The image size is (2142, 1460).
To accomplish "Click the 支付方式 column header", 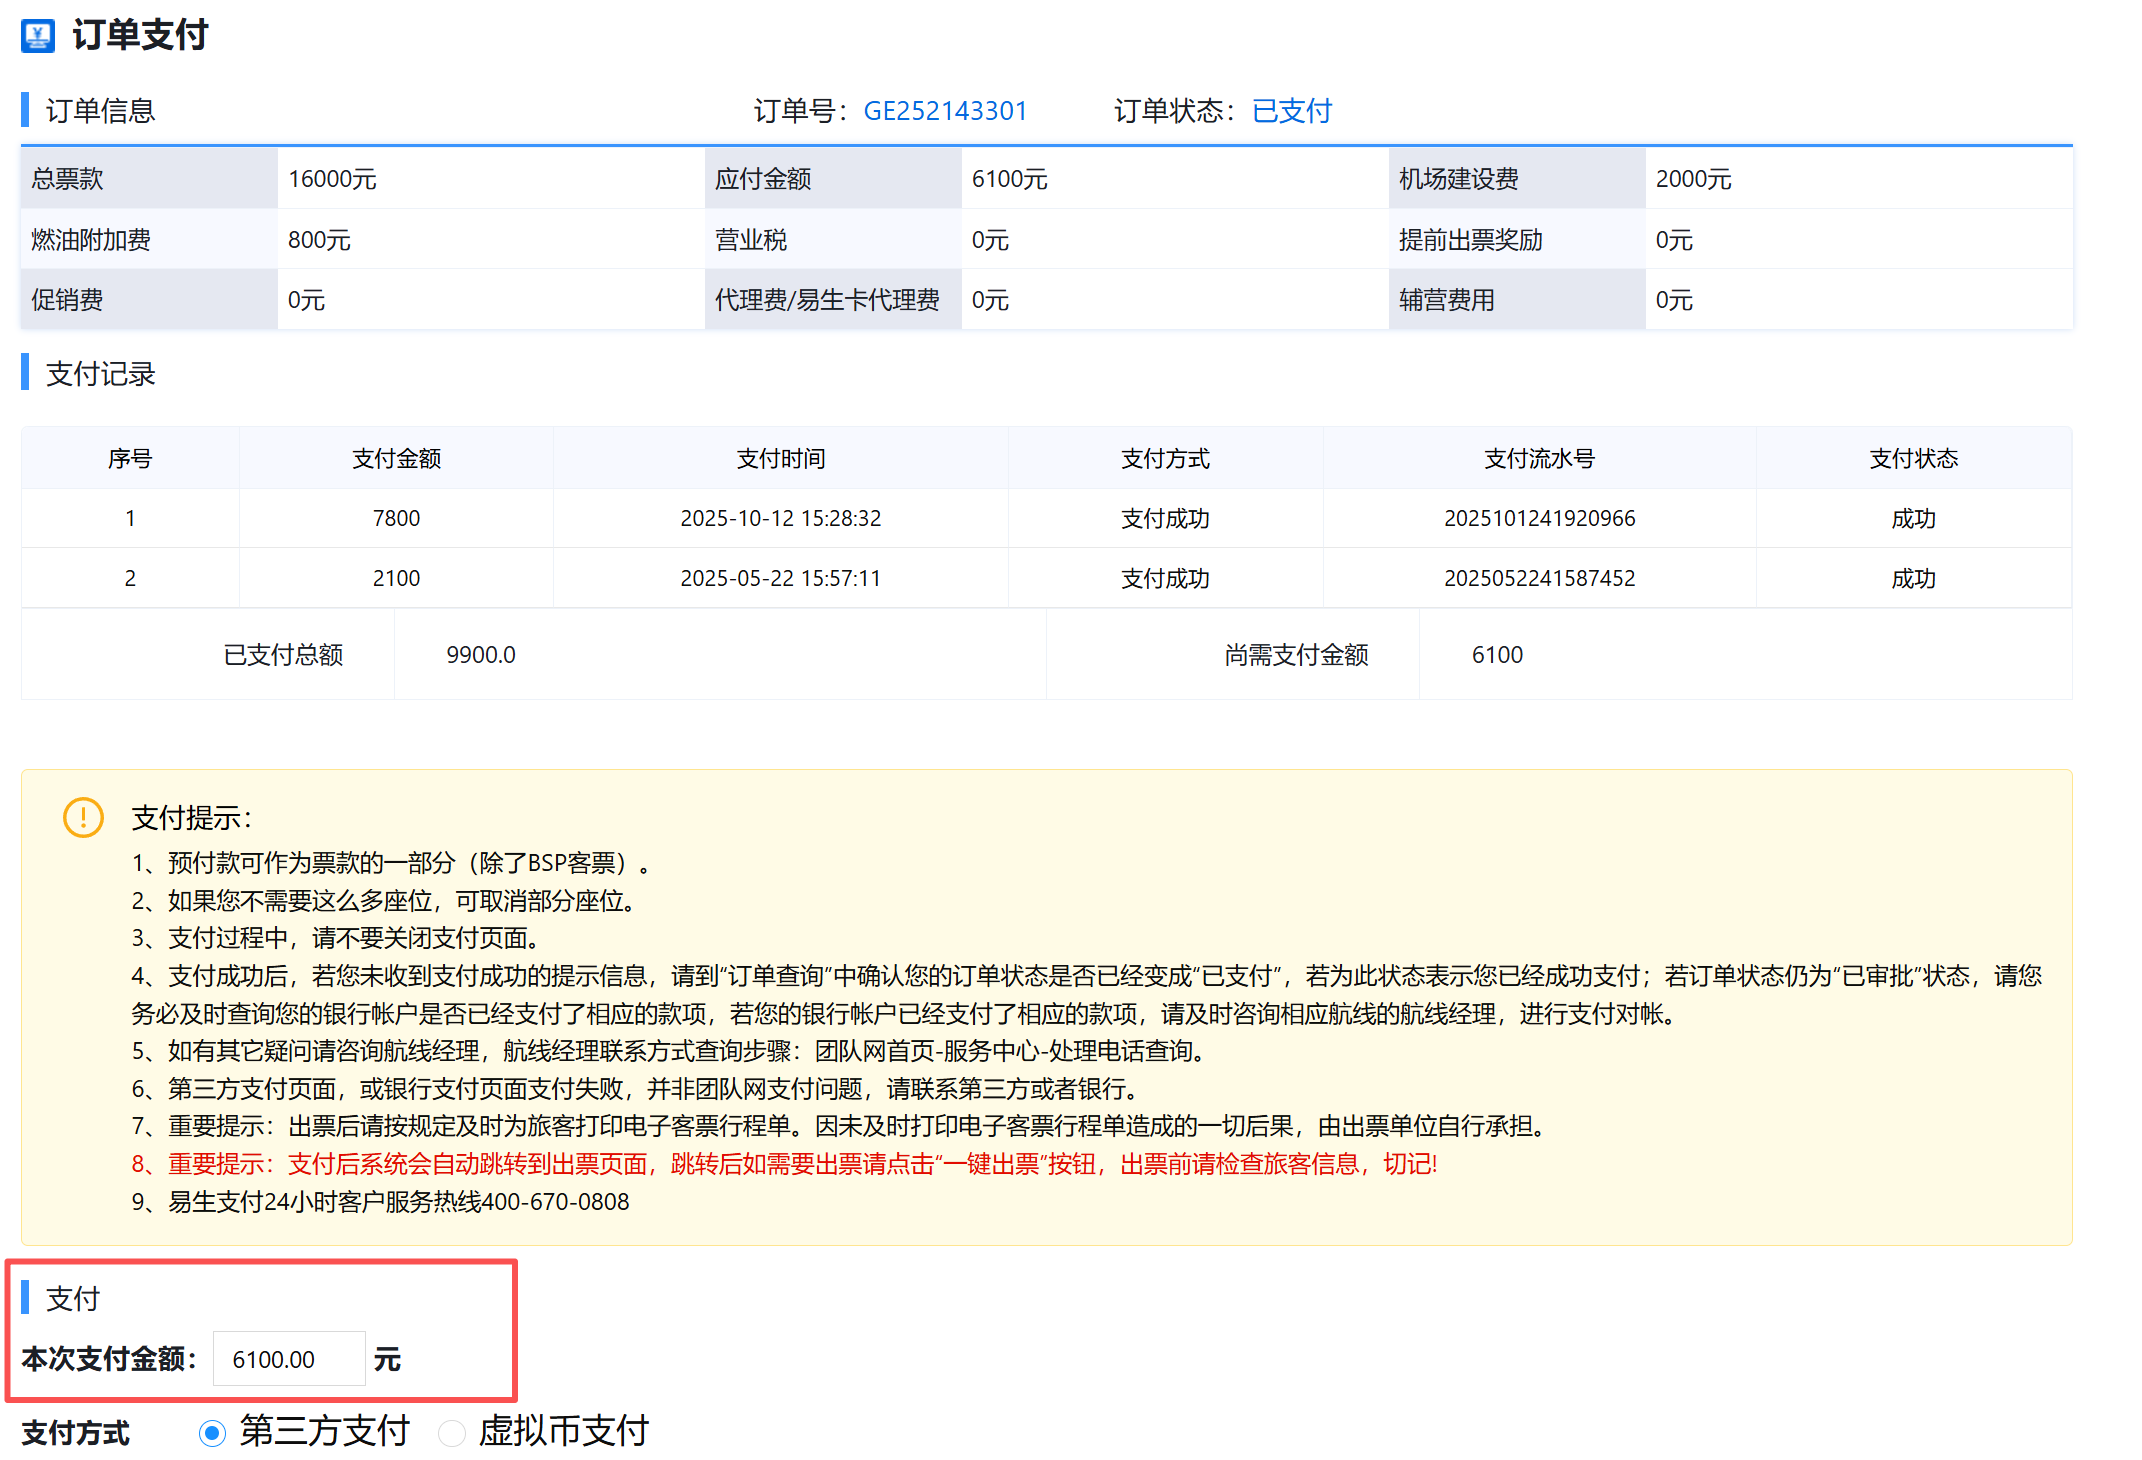I will click(1165, 459).
